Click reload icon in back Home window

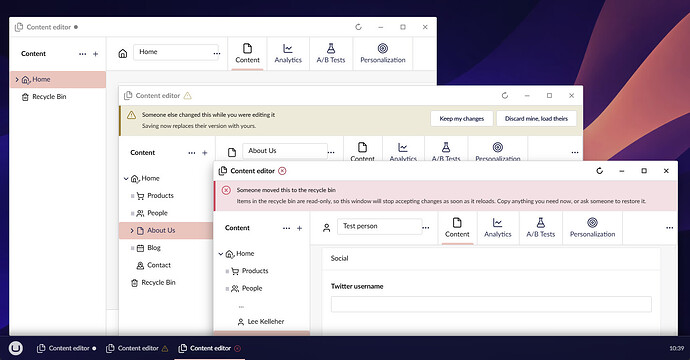click(x=358, y=27)
